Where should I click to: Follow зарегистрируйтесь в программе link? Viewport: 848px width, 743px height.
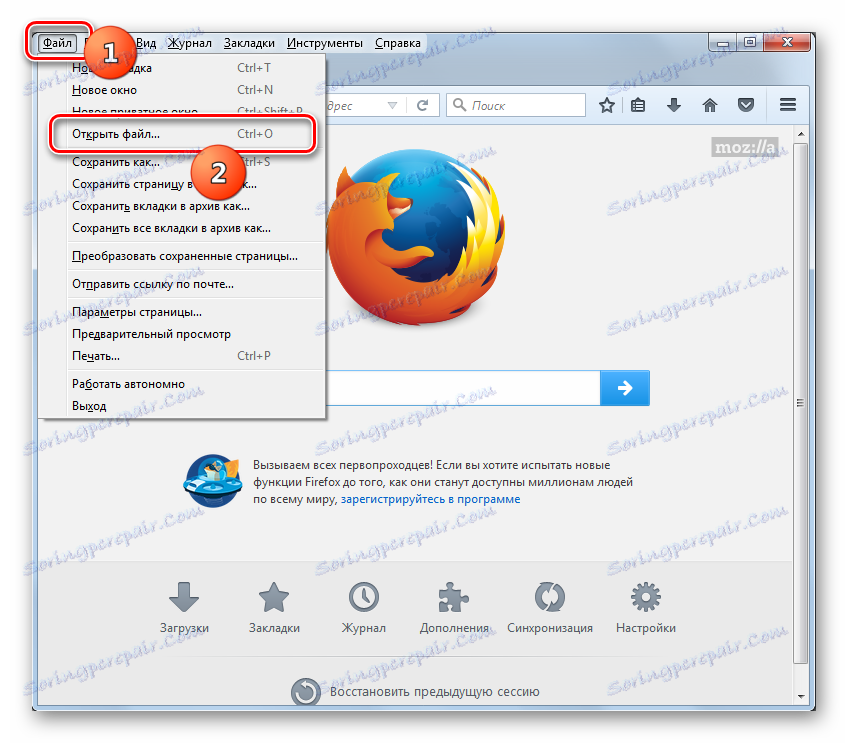click(430, 499)
